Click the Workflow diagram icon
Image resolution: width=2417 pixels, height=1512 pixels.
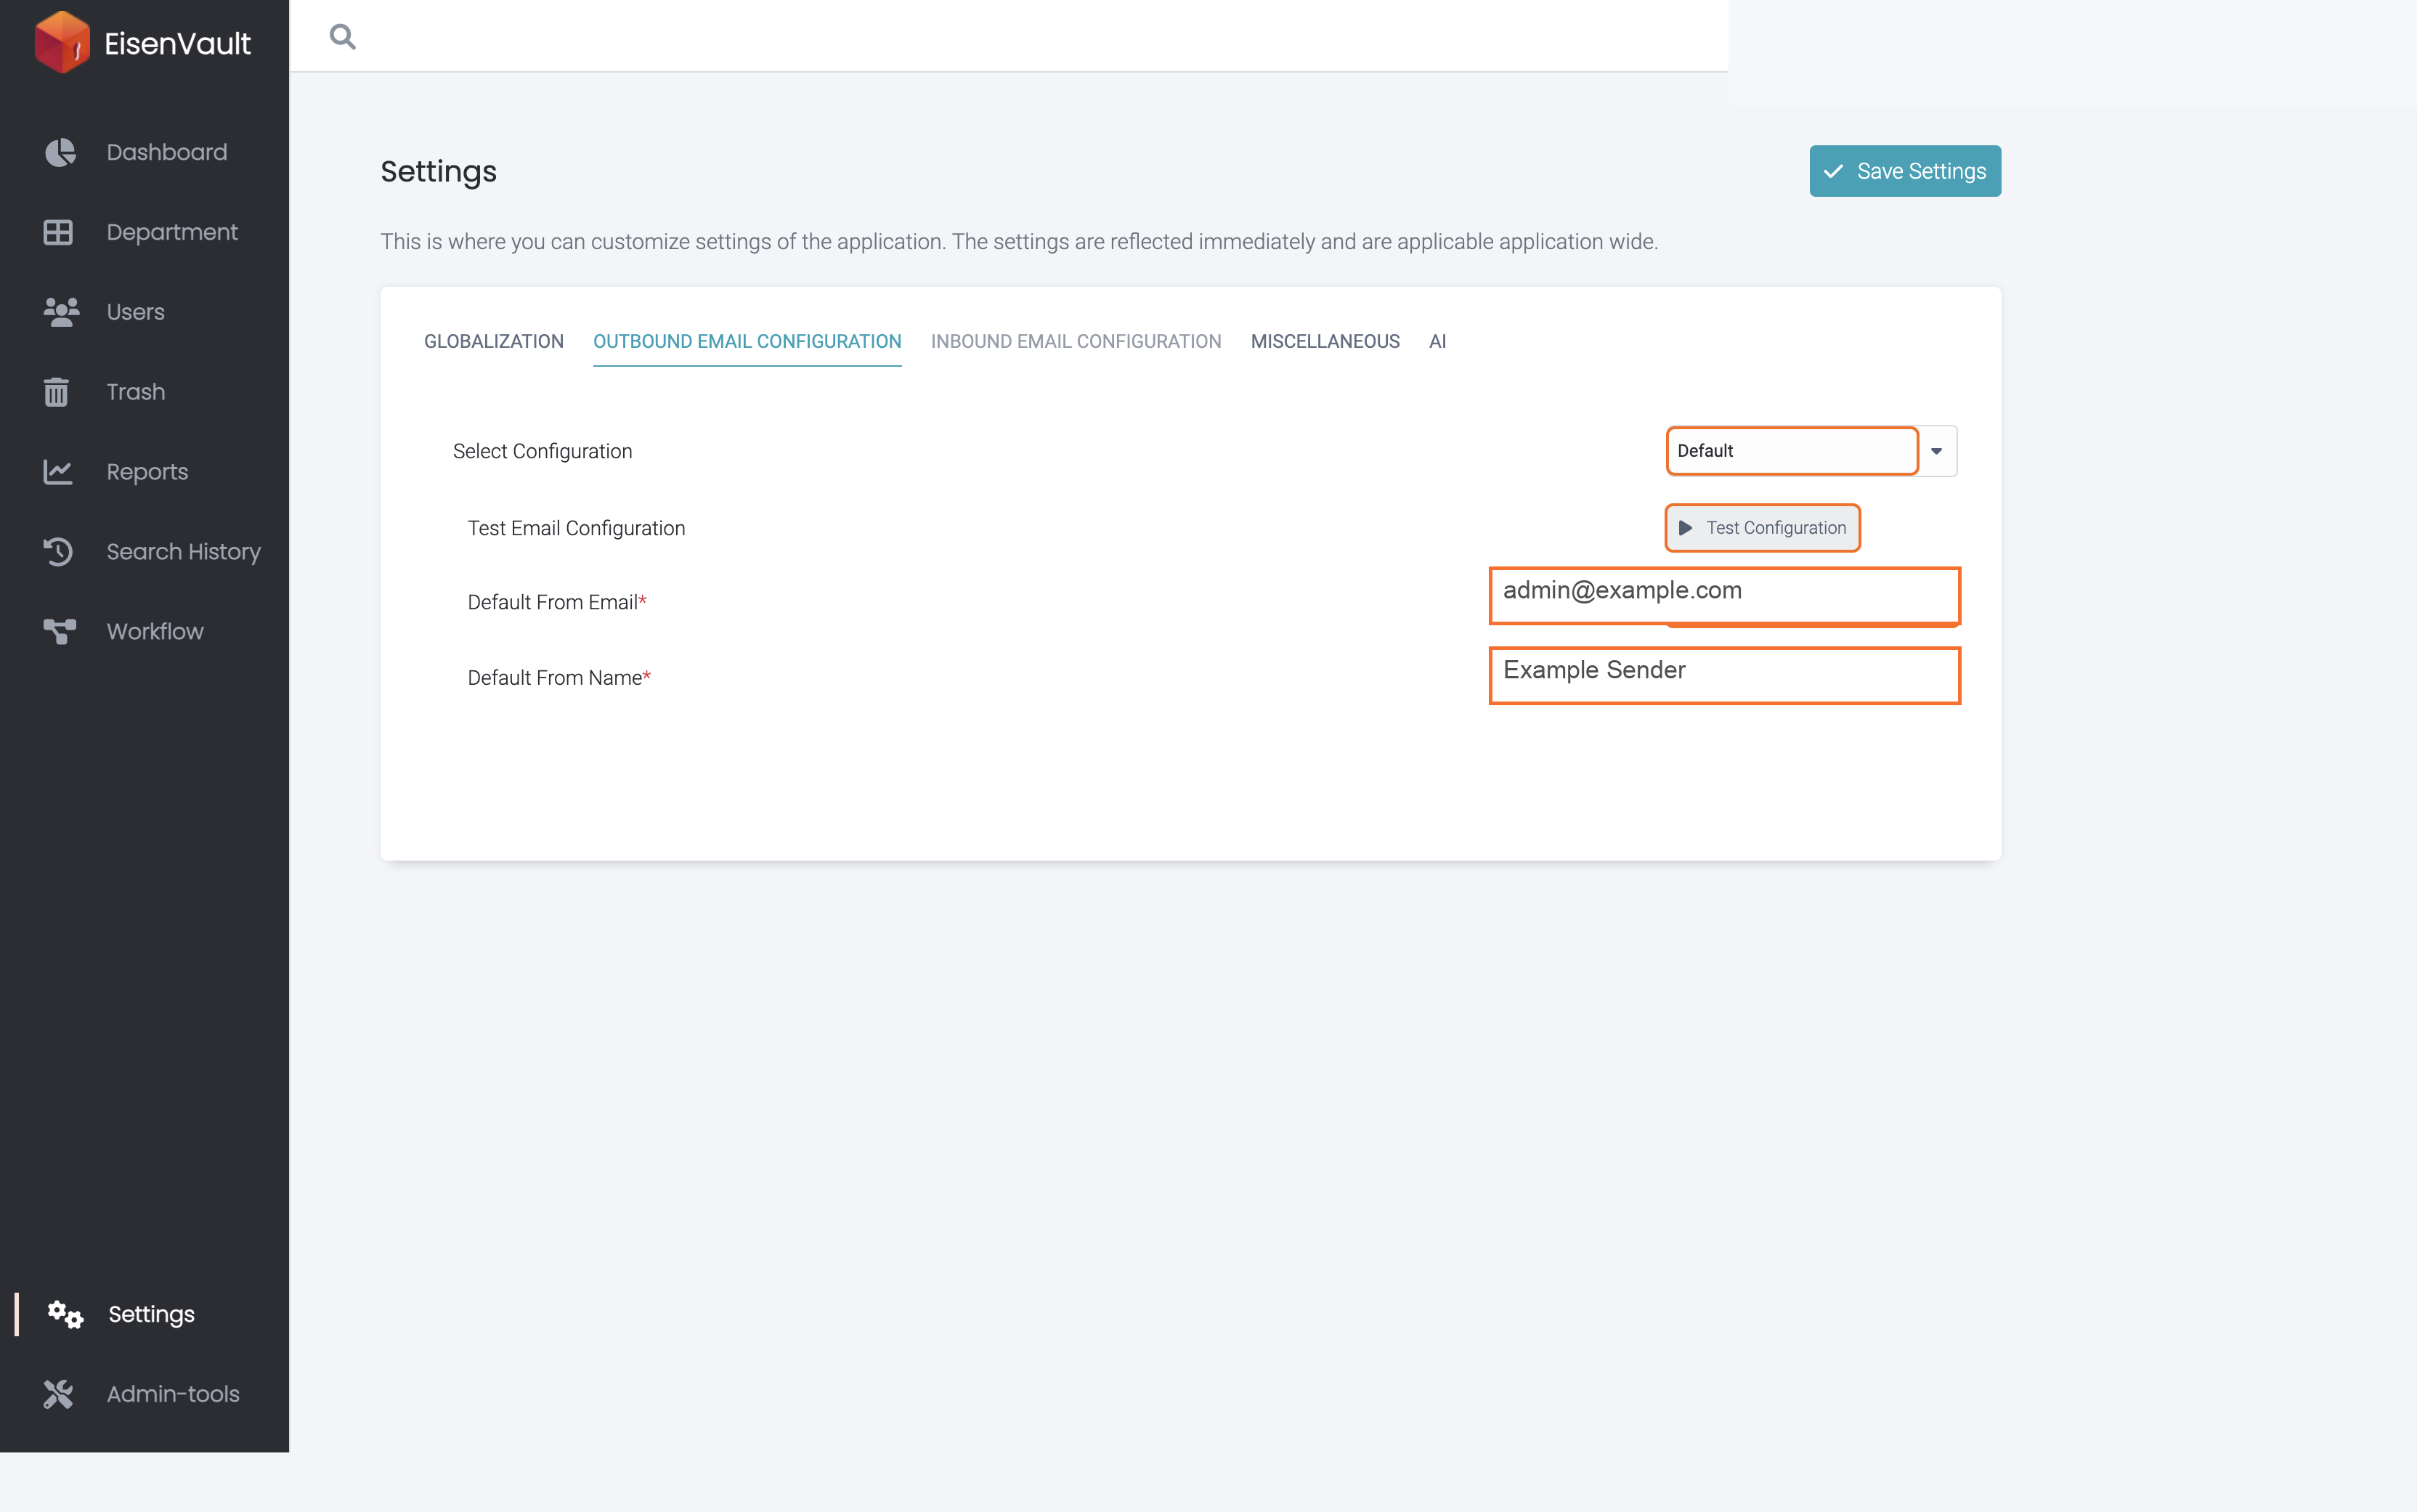pyautogui.click(x=60, y=631)
